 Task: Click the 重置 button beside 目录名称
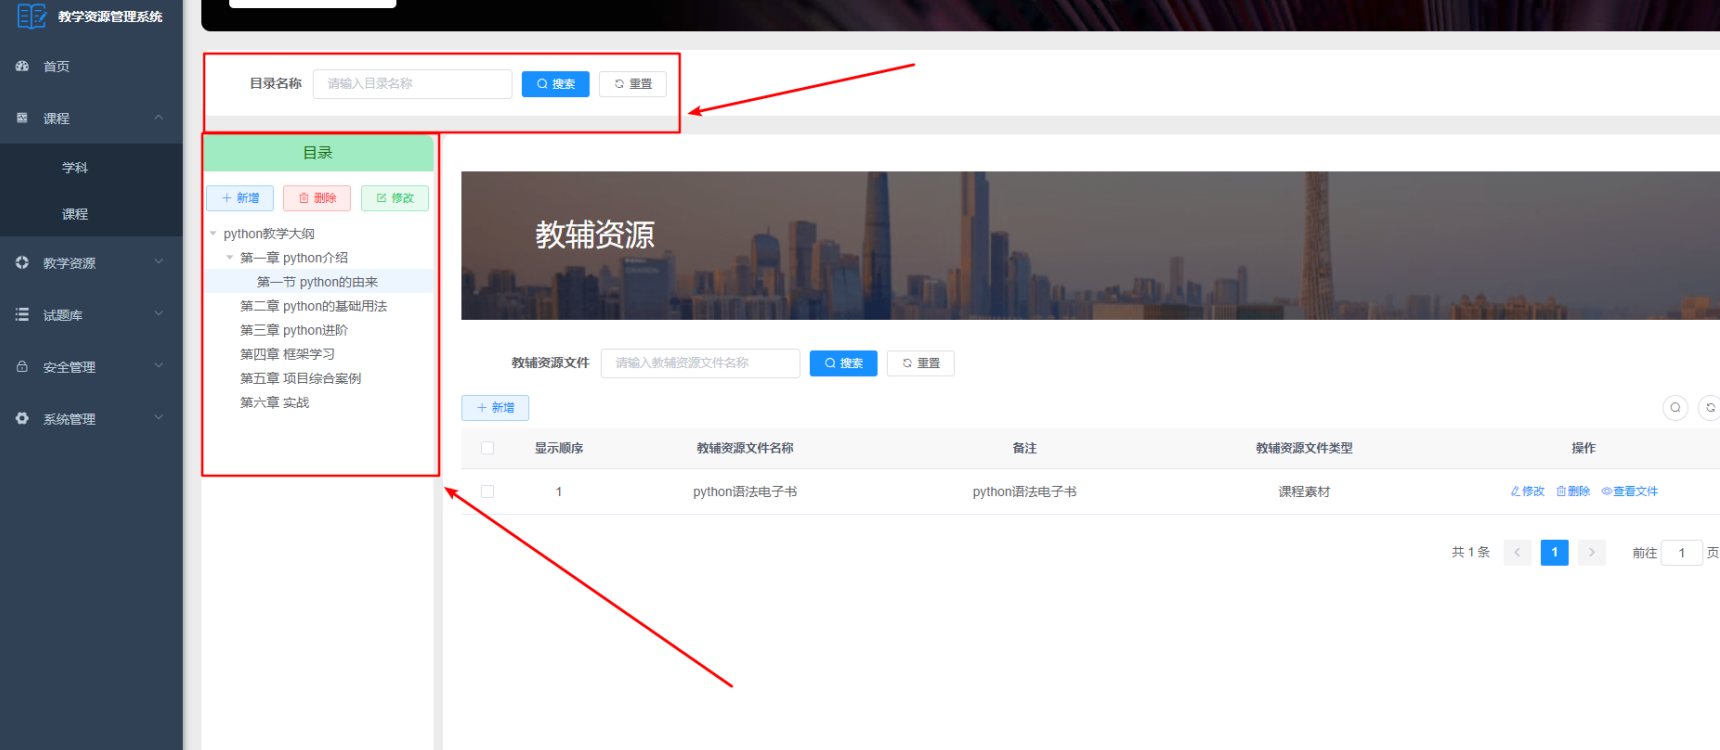(633, 84)
